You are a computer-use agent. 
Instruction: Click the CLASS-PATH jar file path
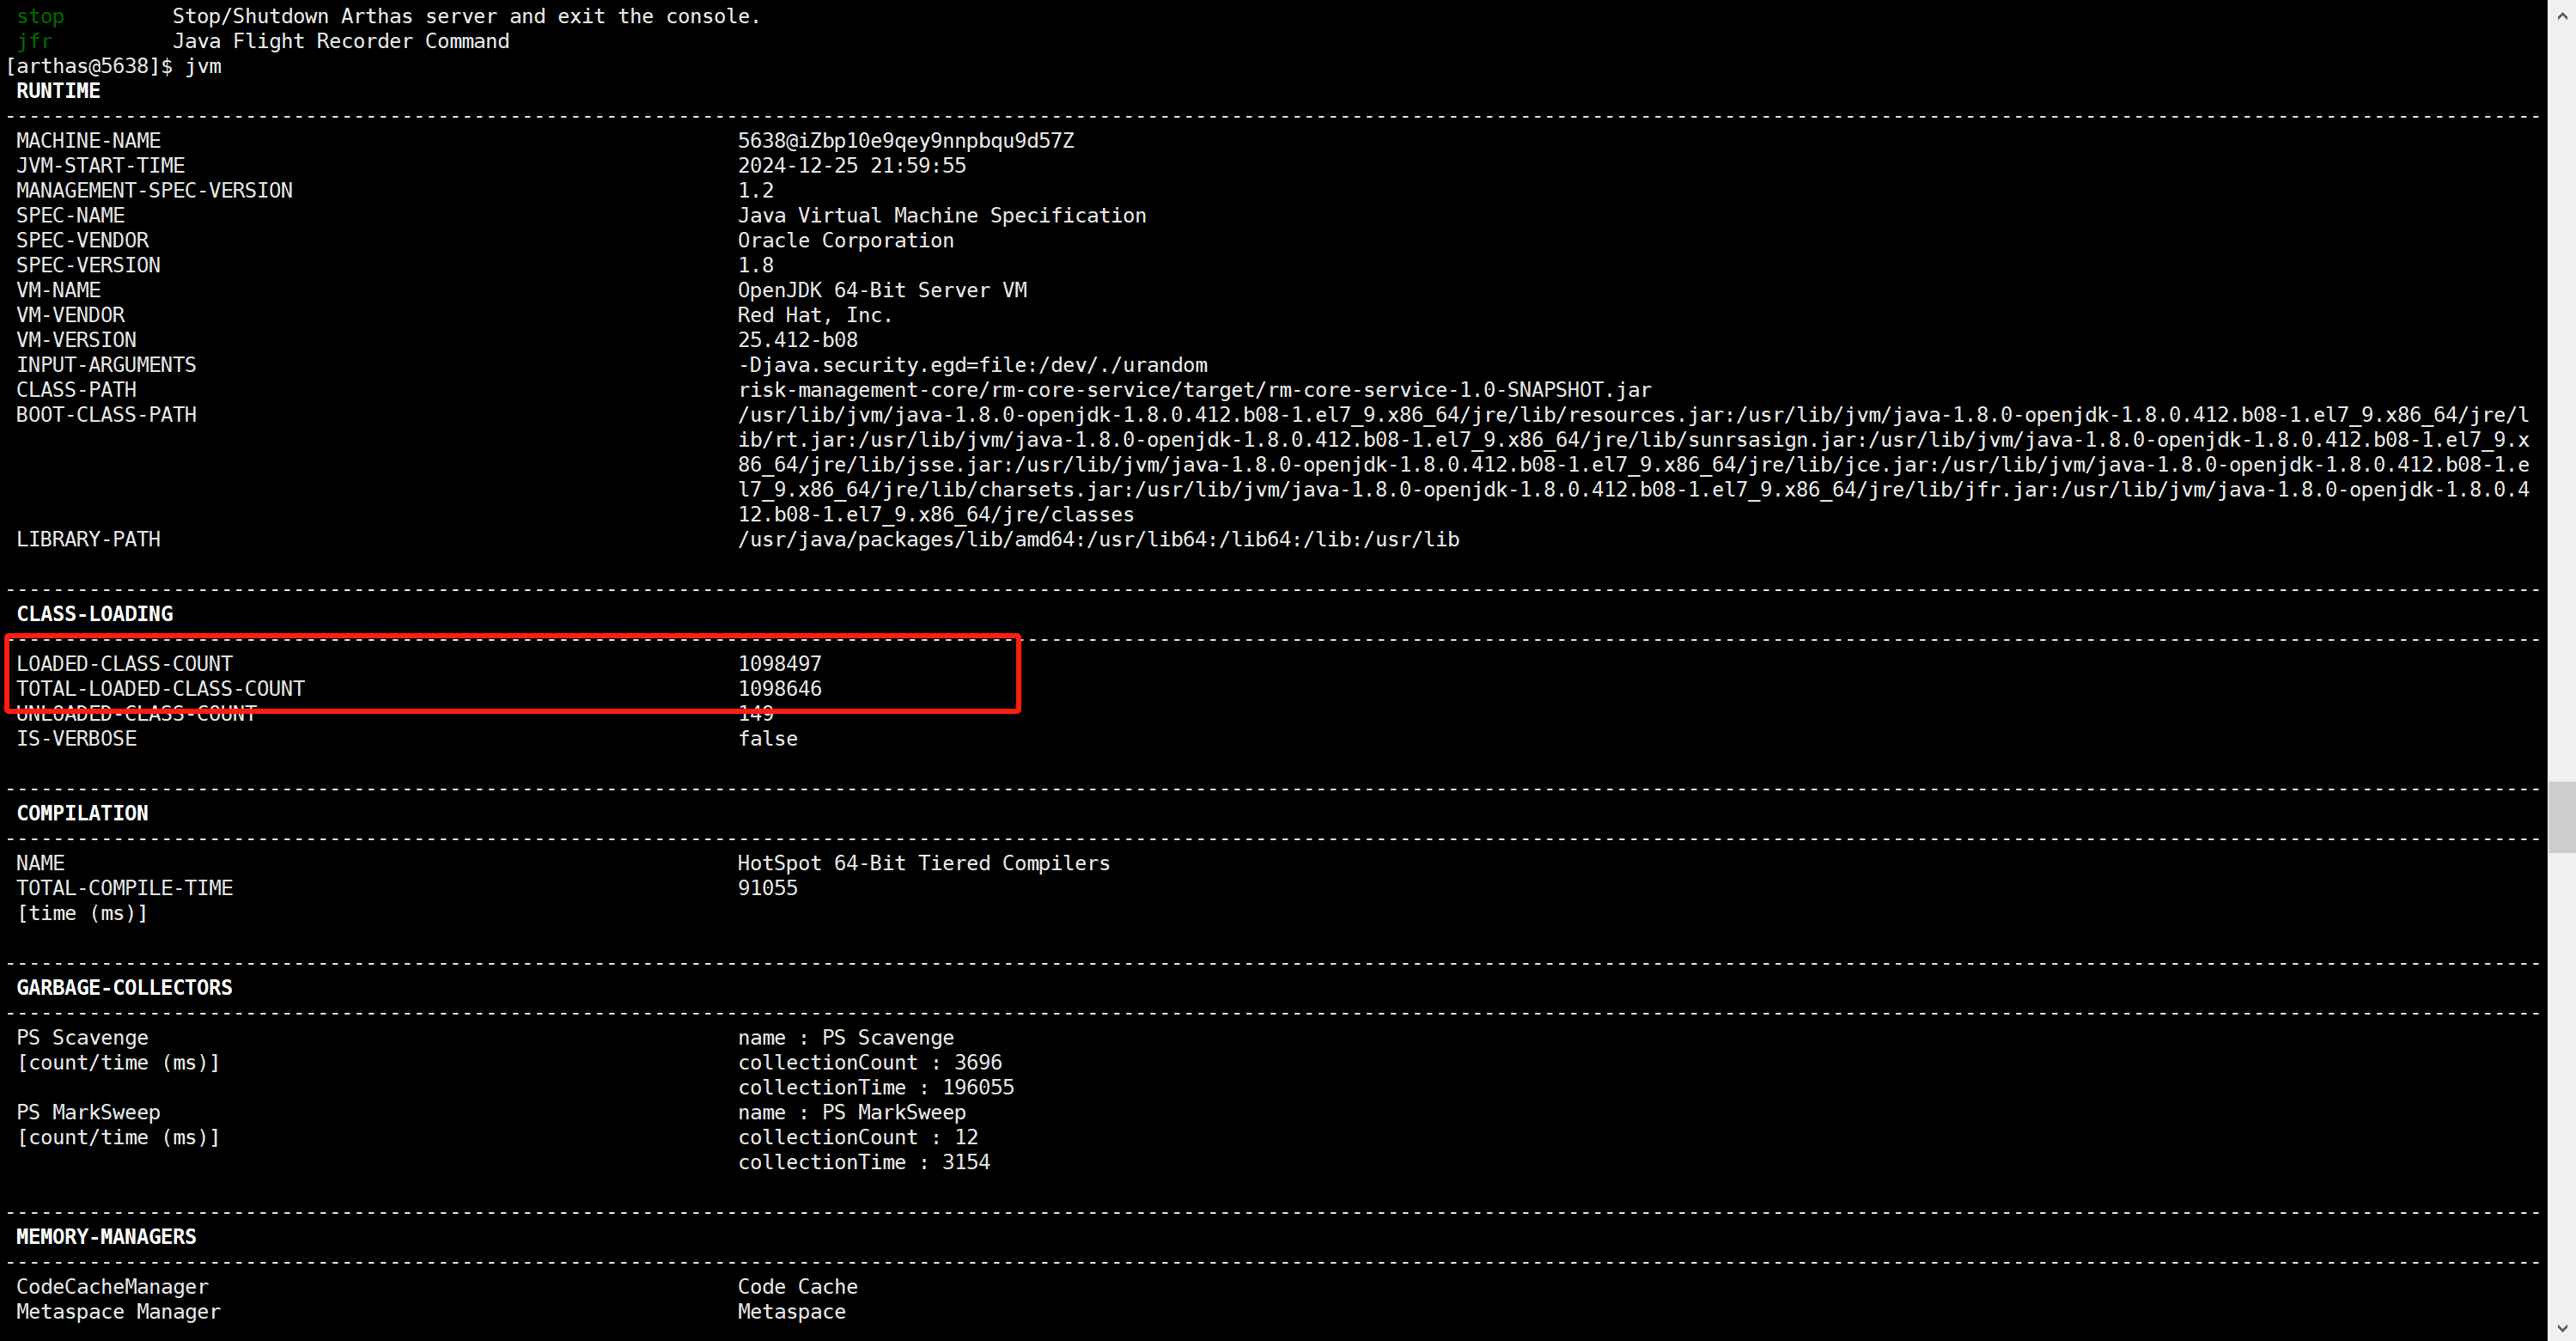pos(1194,390)
